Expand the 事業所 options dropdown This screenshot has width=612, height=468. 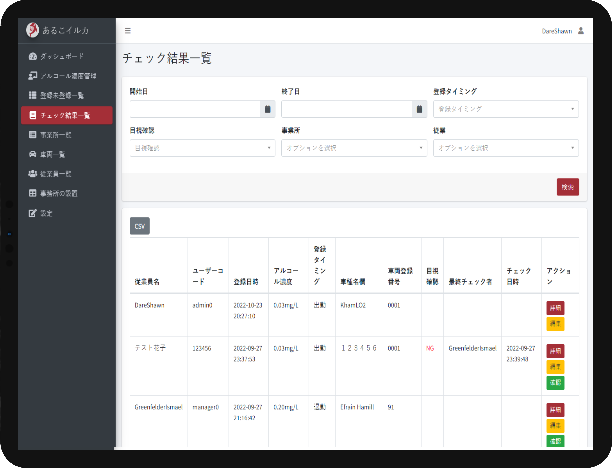[353, 148]
